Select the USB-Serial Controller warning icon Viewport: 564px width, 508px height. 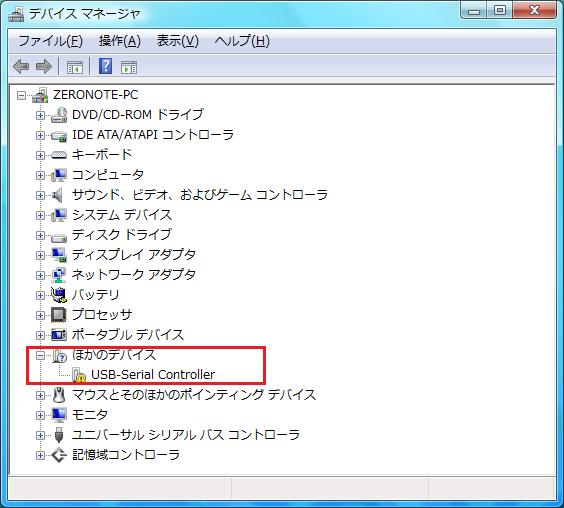point(79,375)
